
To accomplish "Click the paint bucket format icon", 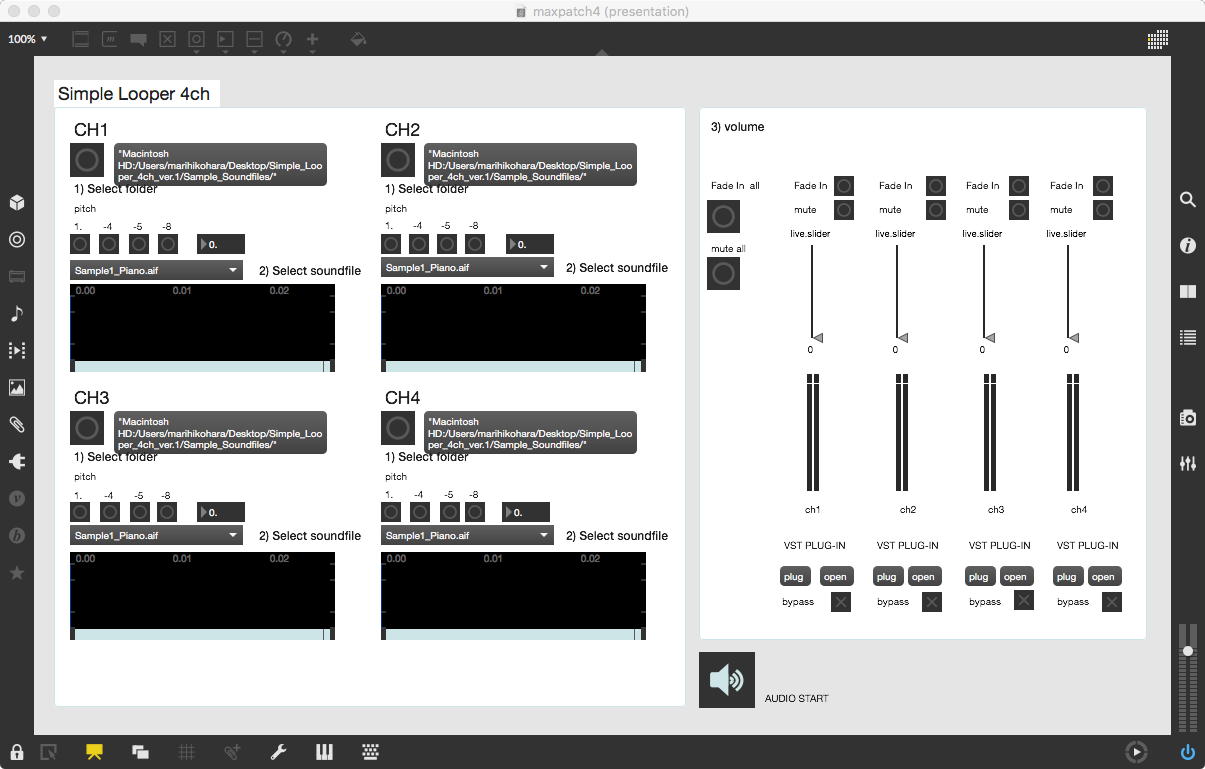I will click(358, 39).
